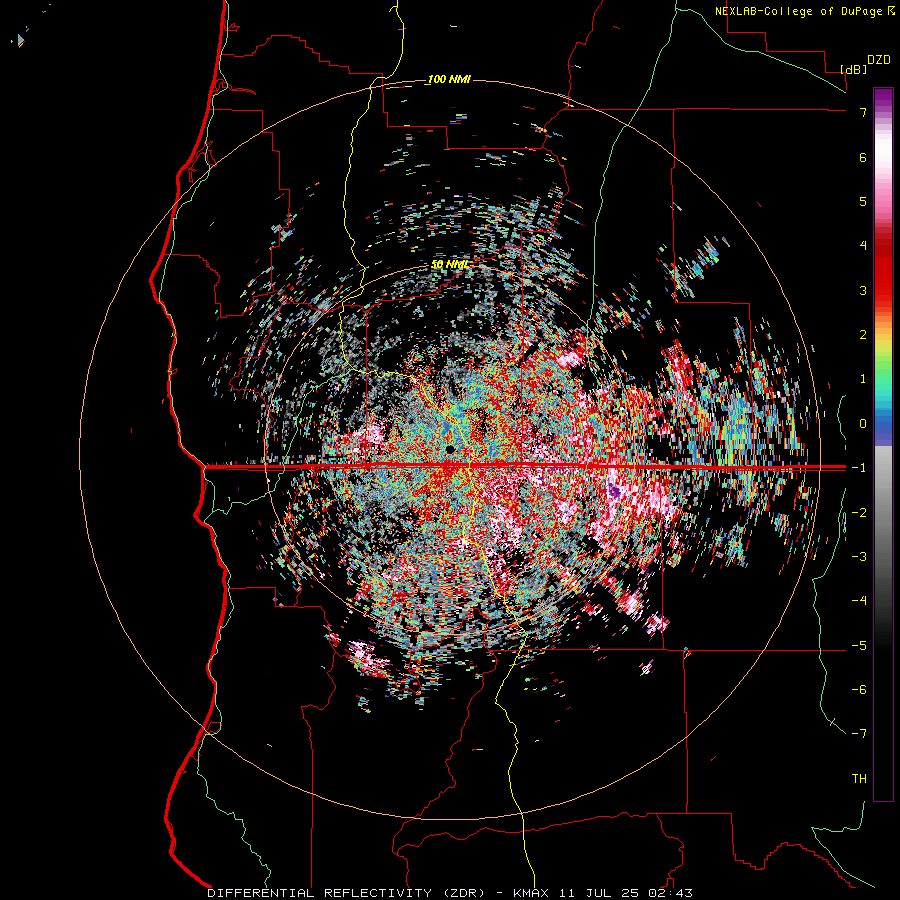Click the black radar site dot

coord(450,449)
